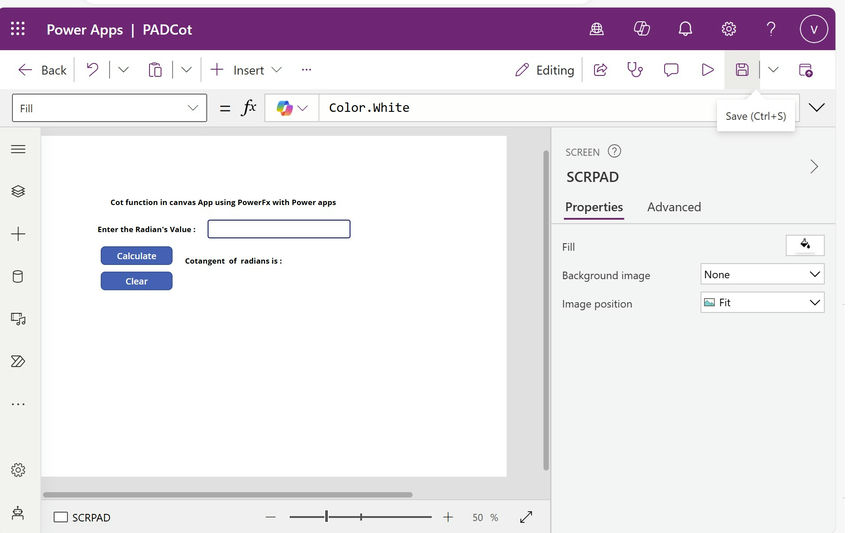The image size is (850, 533).
Task: Open notifications bell
Action: [x=685, y=29]
